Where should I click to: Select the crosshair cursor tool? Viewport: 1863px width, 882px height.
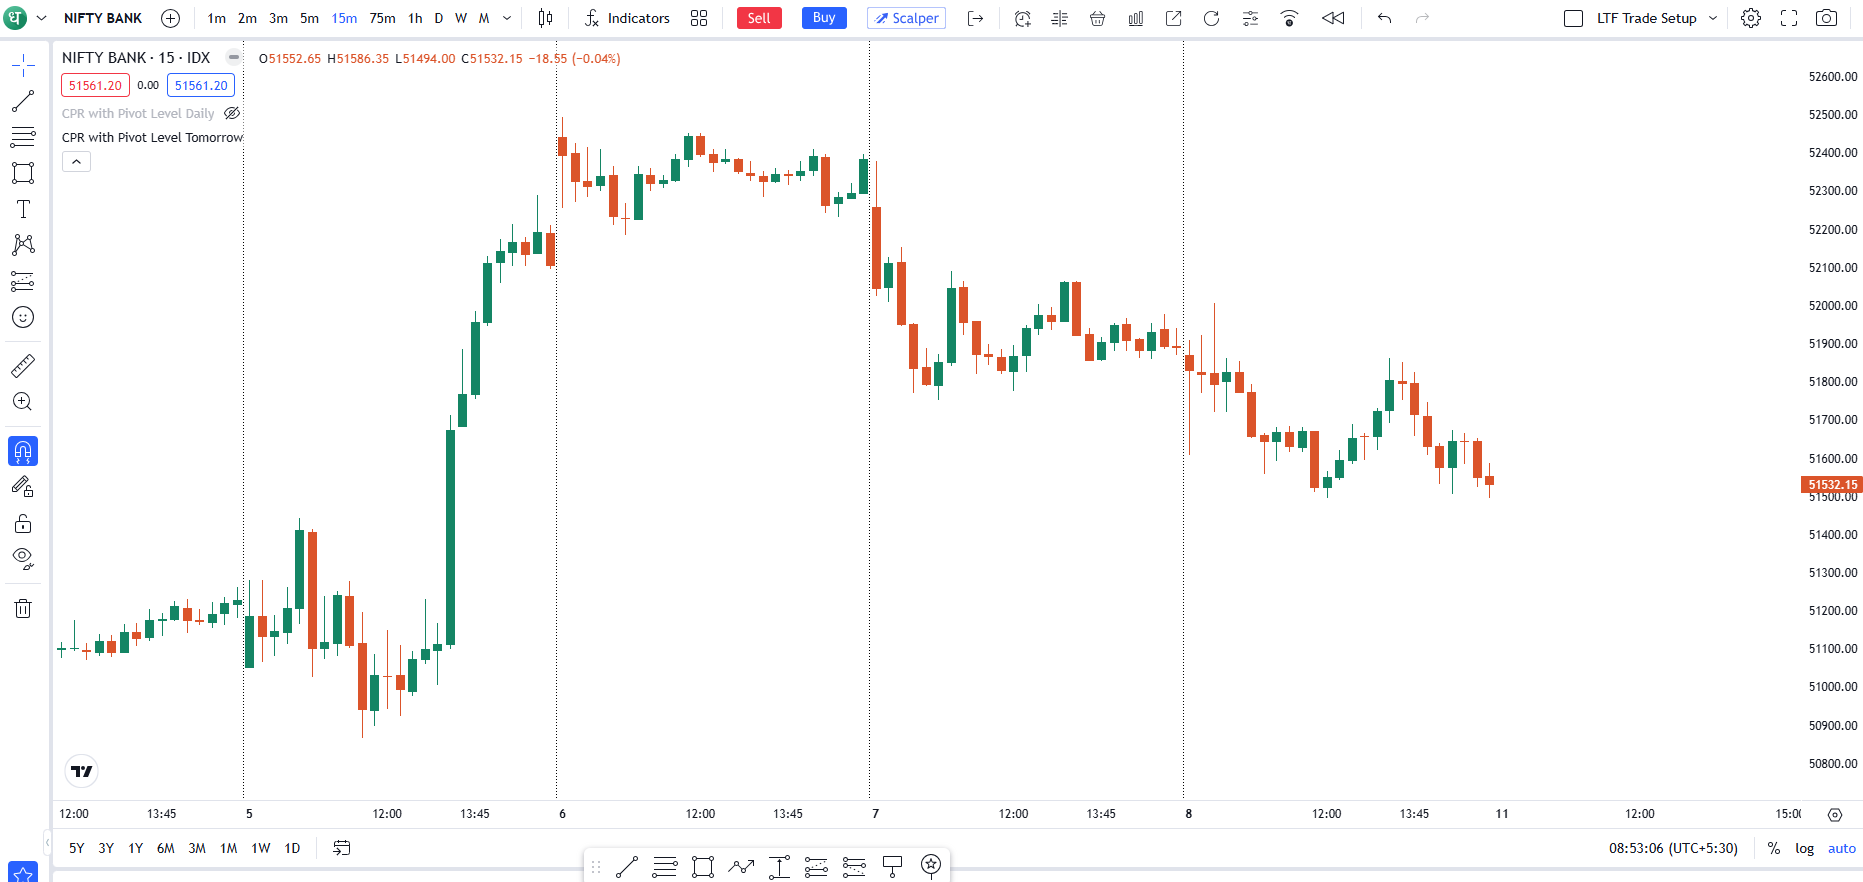click(x=23, y=66)
